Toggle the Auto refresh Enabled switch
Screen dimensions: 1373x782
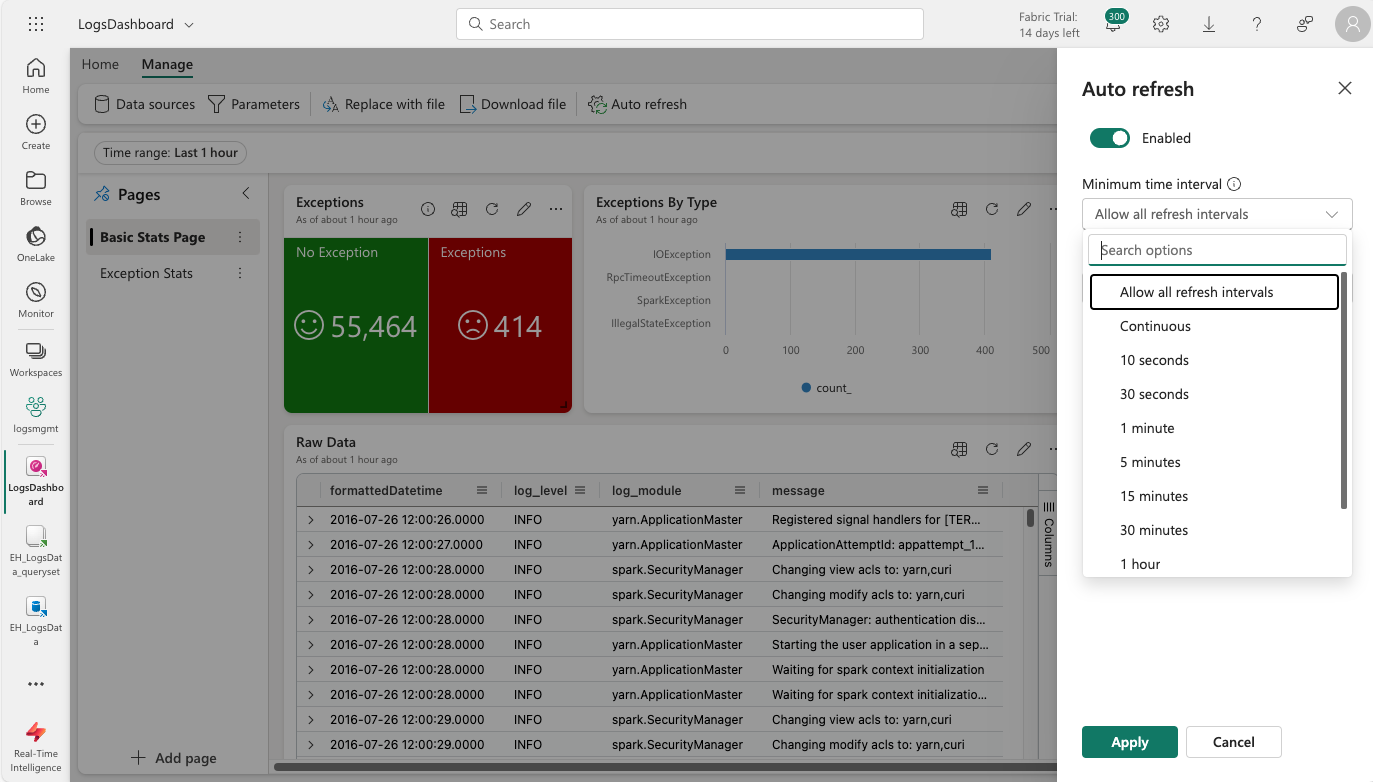click(1109, 138)
